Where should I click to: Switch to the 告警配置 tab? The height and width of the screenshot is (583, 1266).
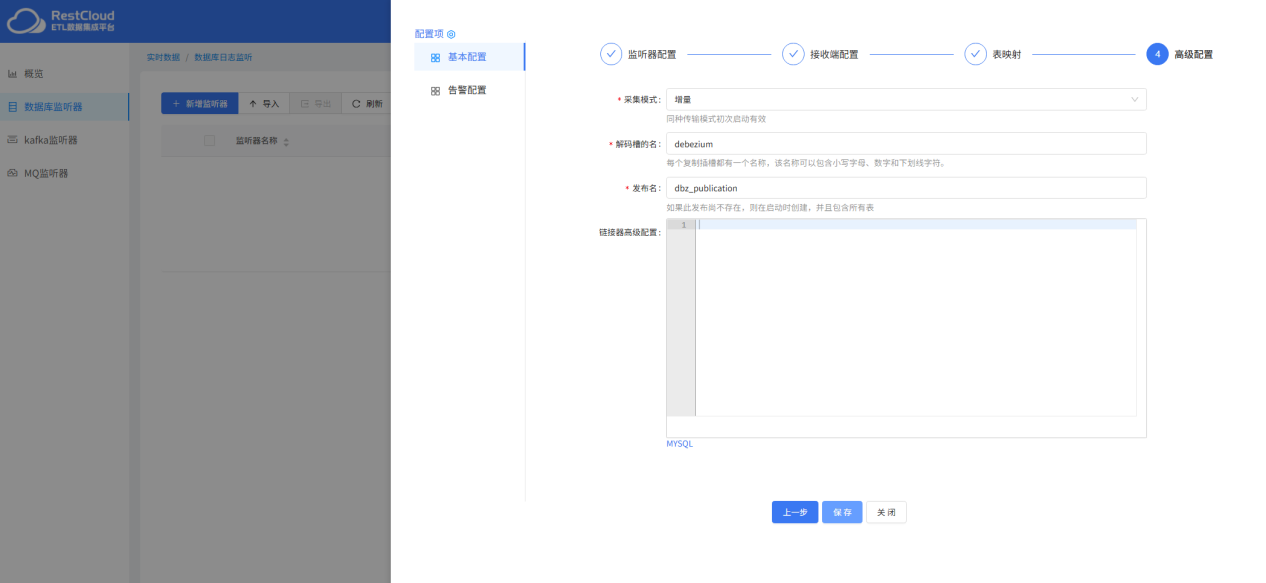point(468,90)
